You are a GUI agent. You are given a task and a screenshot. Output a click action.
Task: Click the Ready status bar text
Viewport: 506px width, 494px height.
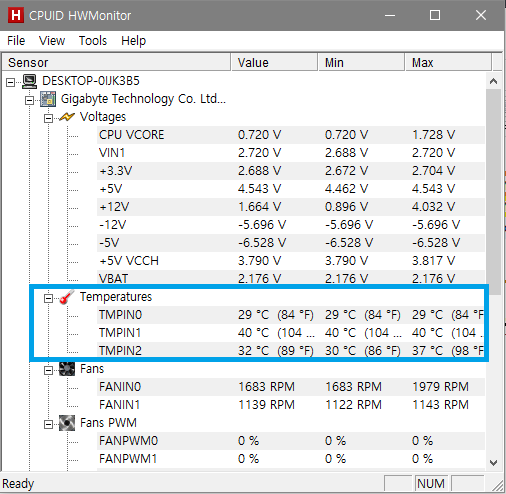coord(18,484)
